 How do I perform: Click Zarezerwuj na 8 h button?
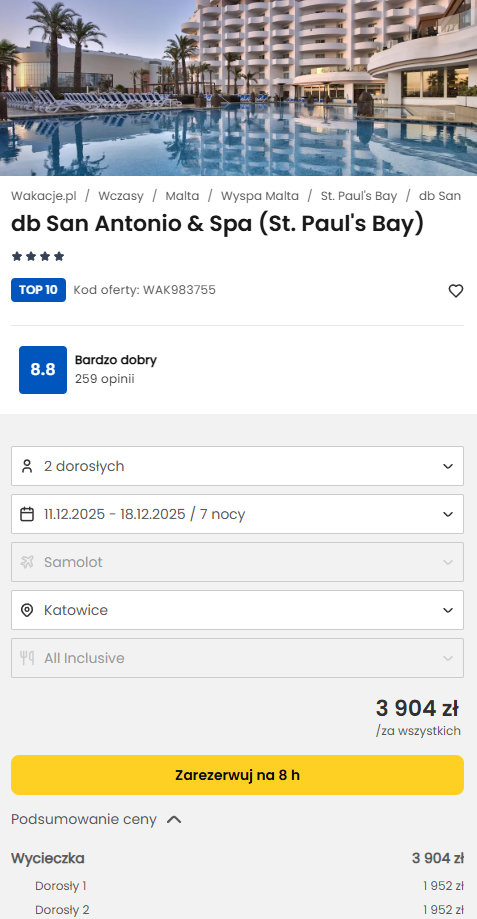pos(237,775)
